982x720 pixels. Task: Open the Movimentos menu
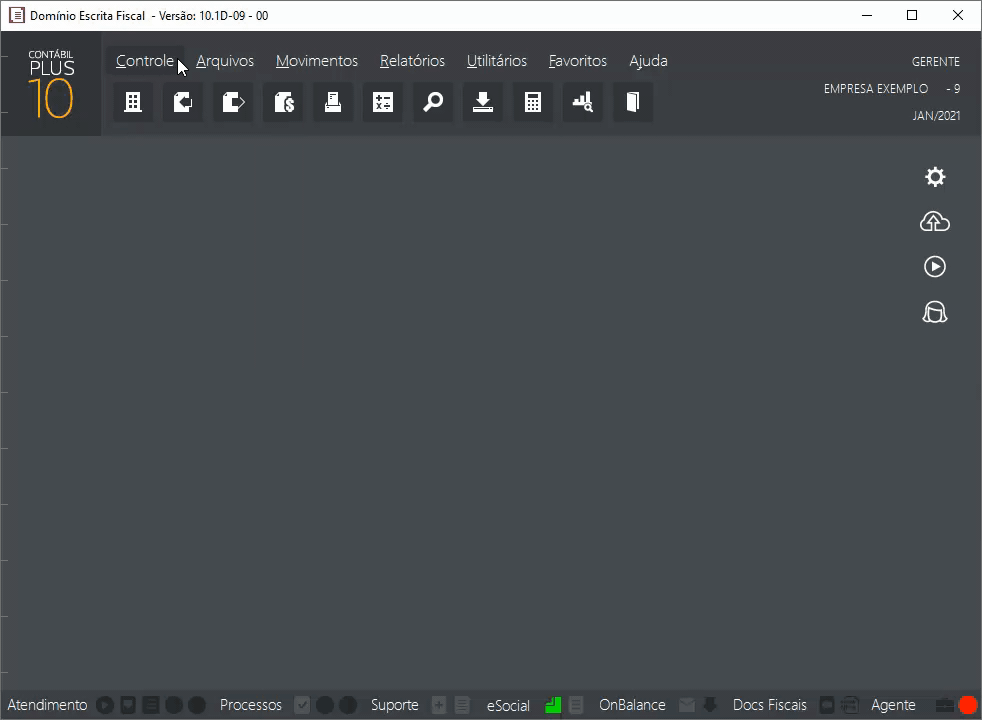click(x=317, y=61)
